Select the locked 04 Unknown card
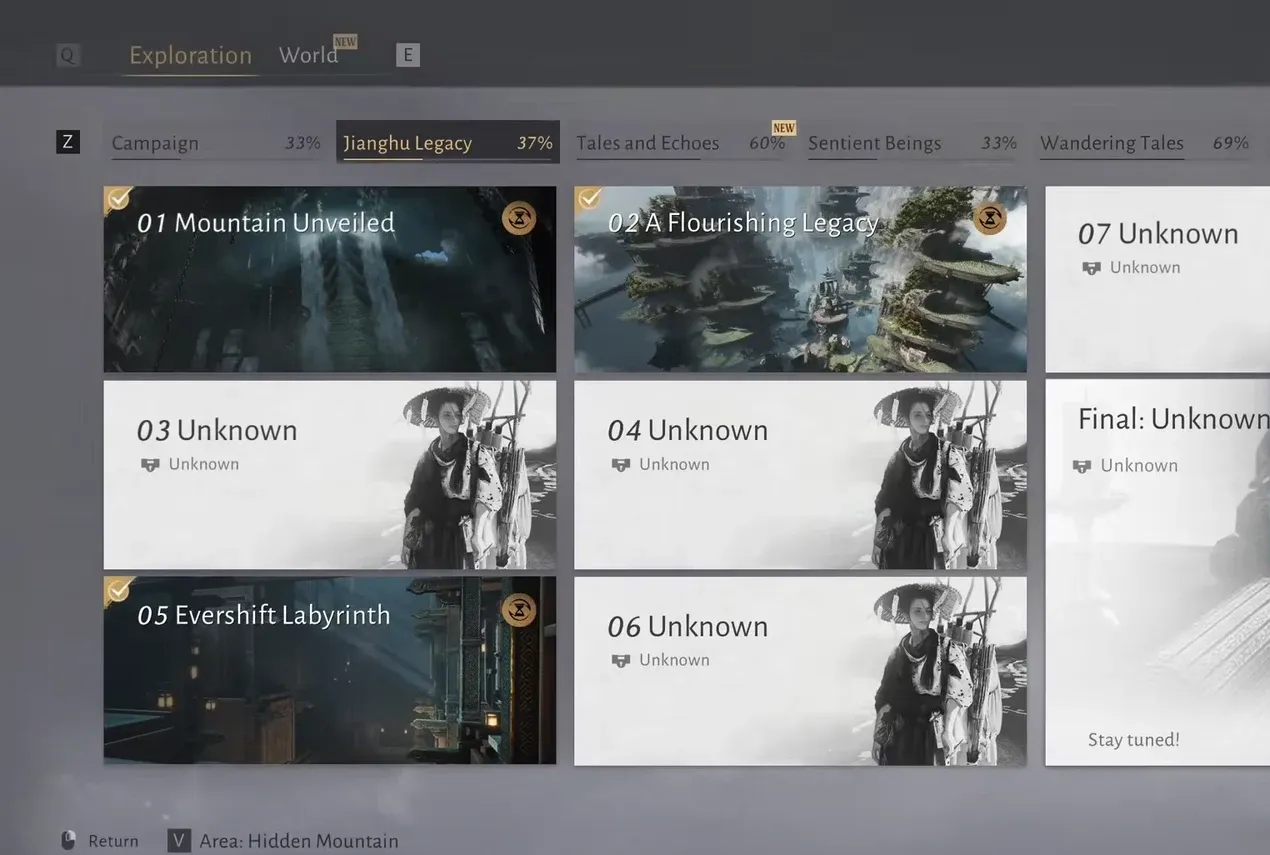 800,475
